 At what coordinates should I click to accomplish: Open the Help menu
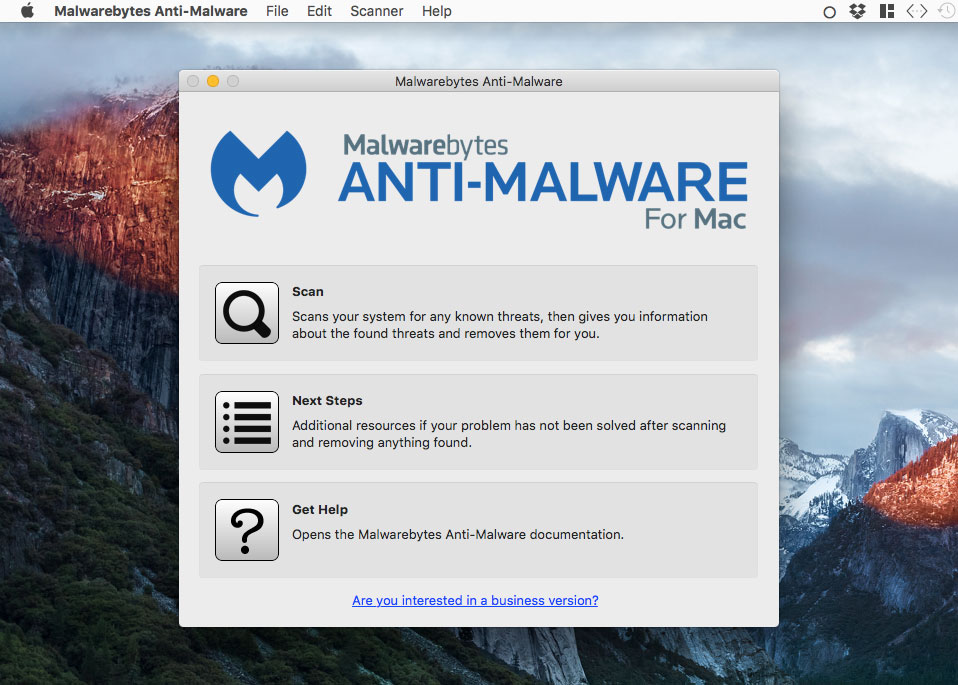[436, 11]
